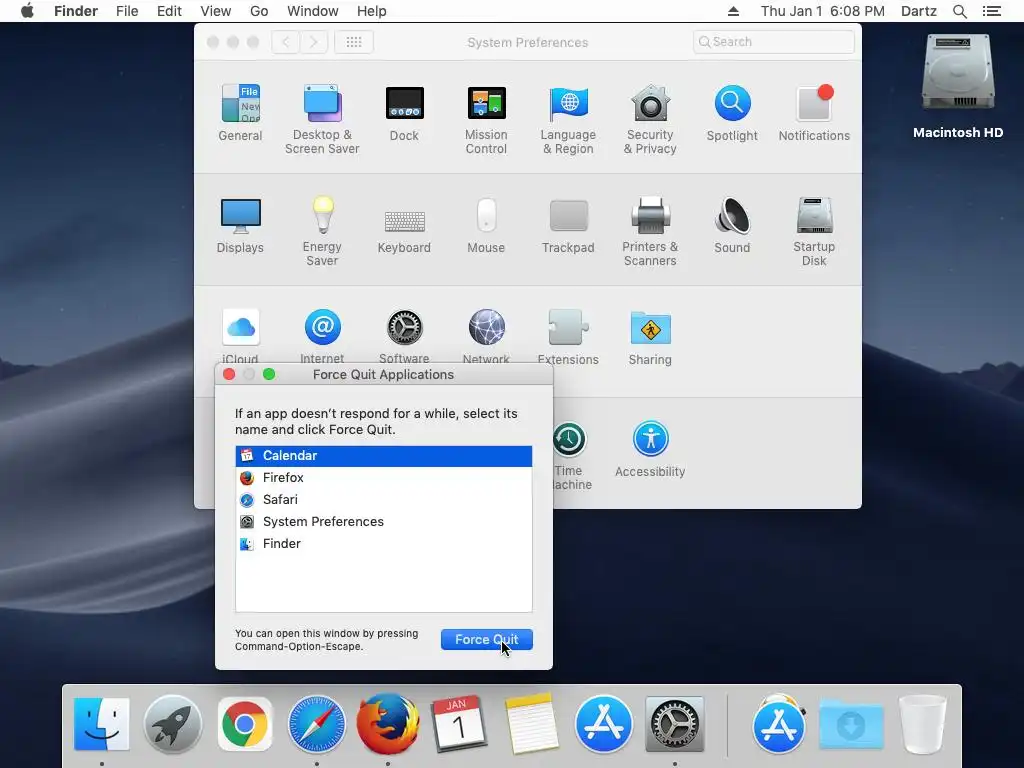Open the Finder menu

[76, 11]
